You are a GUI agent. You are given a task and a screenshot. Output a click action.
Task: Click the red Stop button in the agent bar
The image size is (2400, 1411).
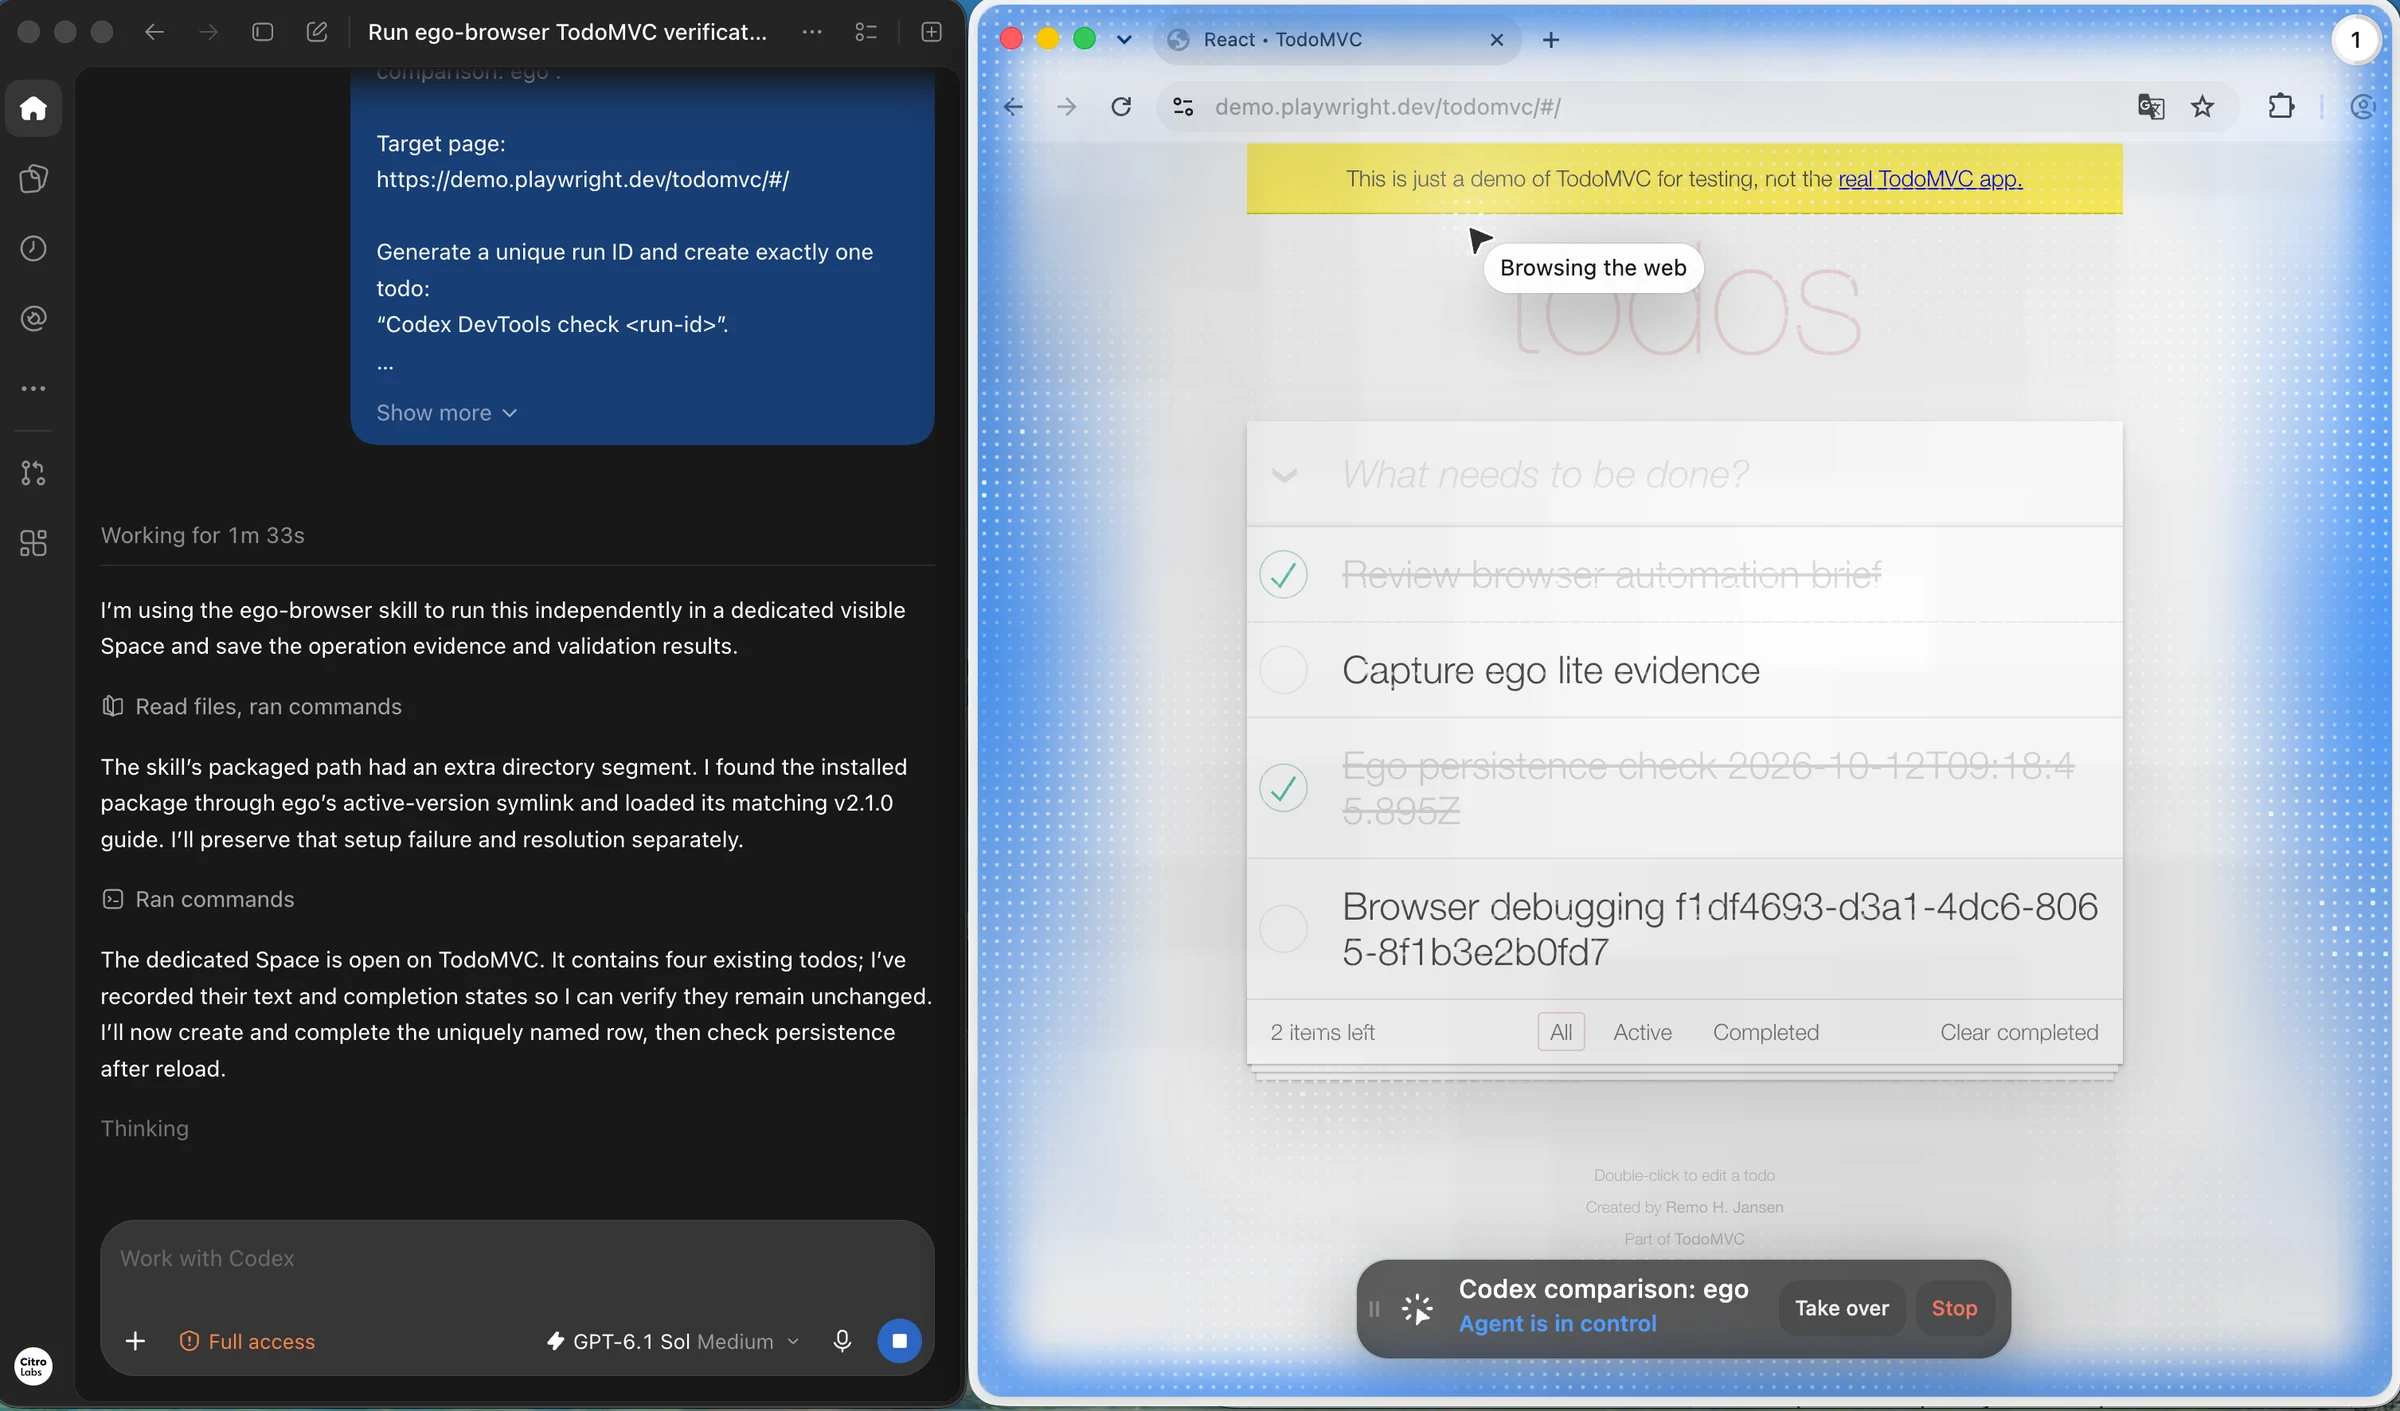(1954, 1308)
